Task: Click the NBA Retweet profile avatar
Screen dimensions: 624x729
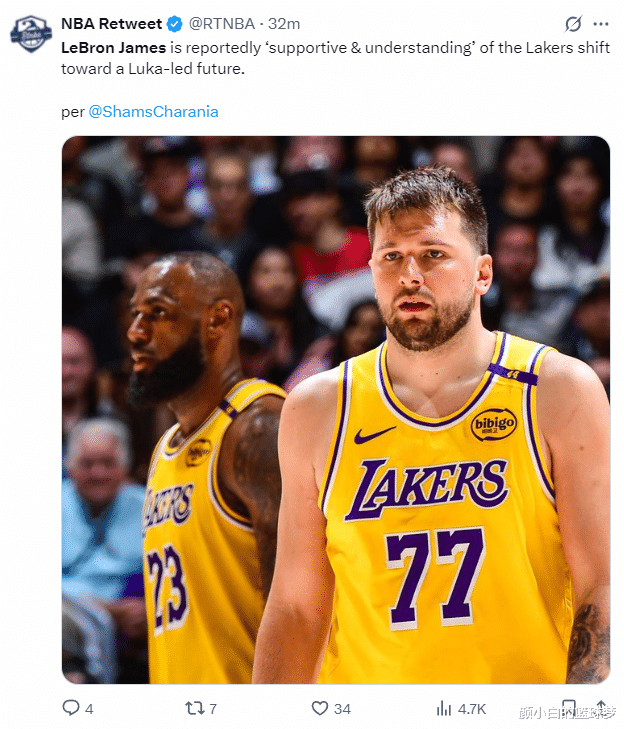Action: point(31,34)
